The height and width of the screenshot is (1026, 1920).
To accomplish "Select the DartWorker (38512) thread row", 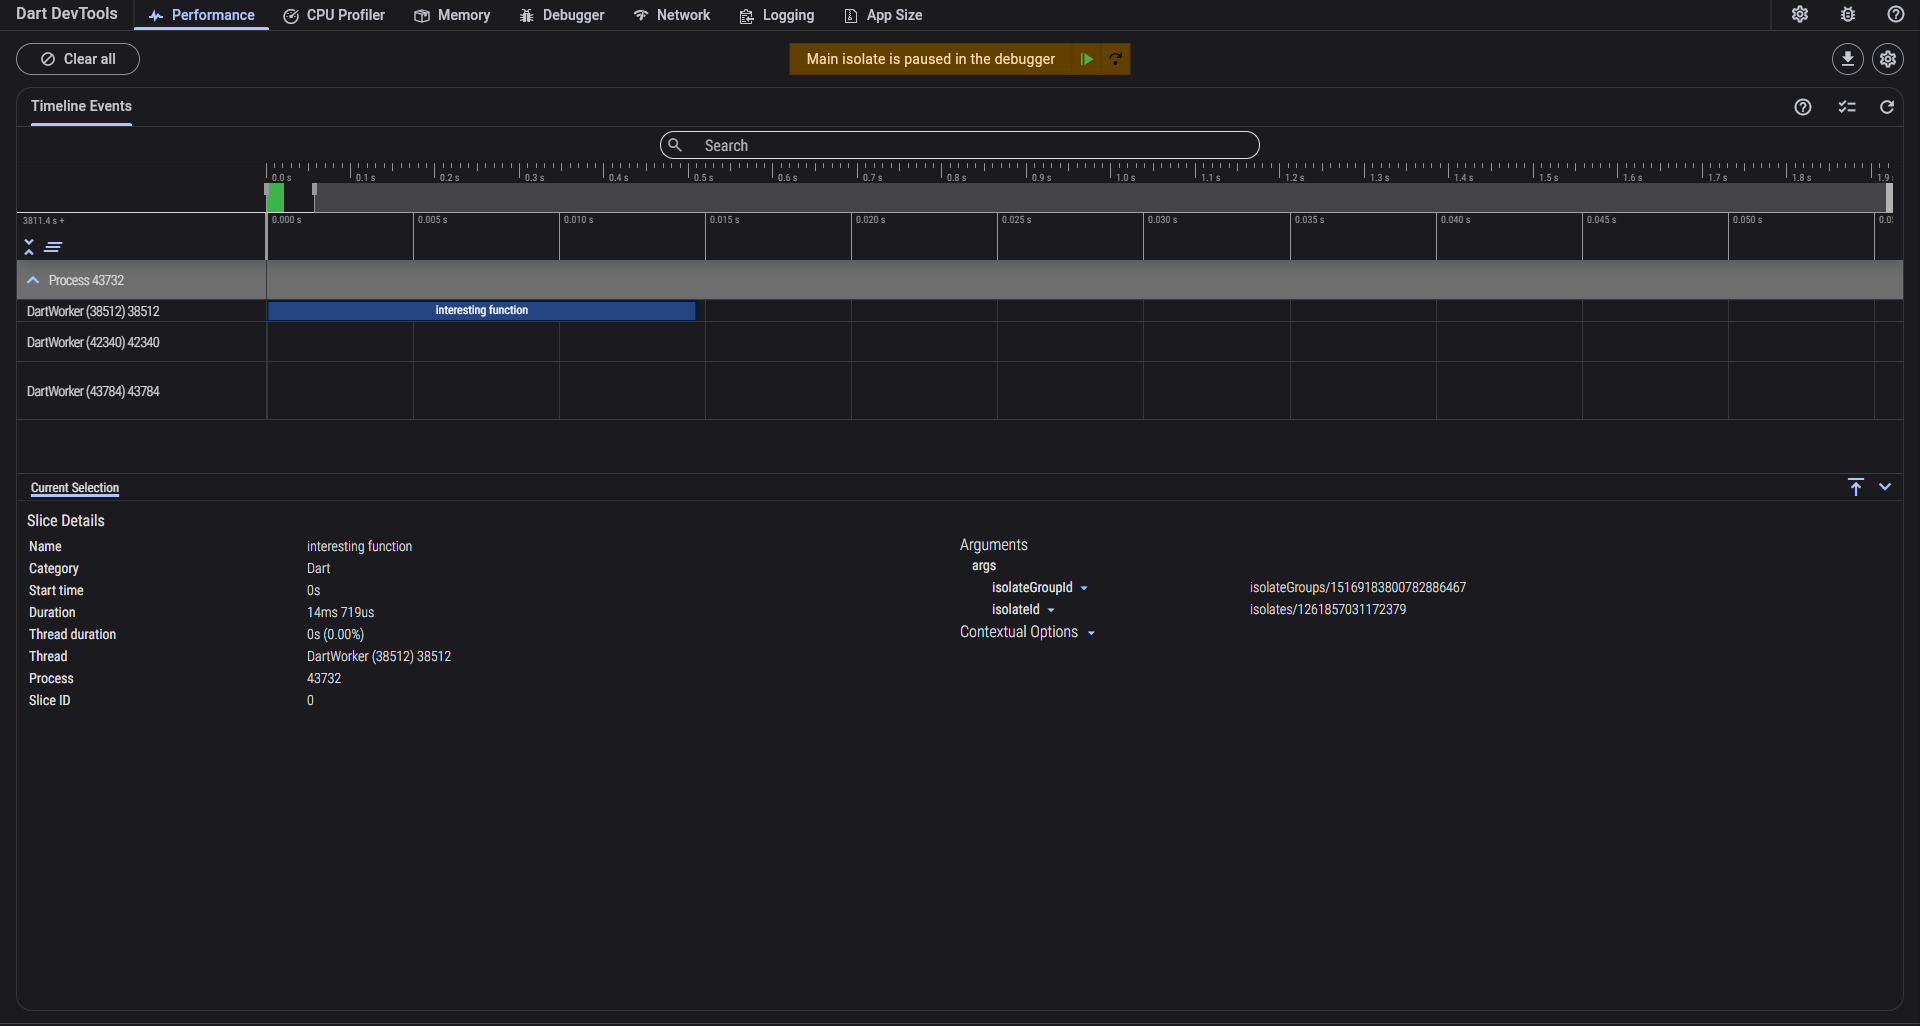I will 93,311.
